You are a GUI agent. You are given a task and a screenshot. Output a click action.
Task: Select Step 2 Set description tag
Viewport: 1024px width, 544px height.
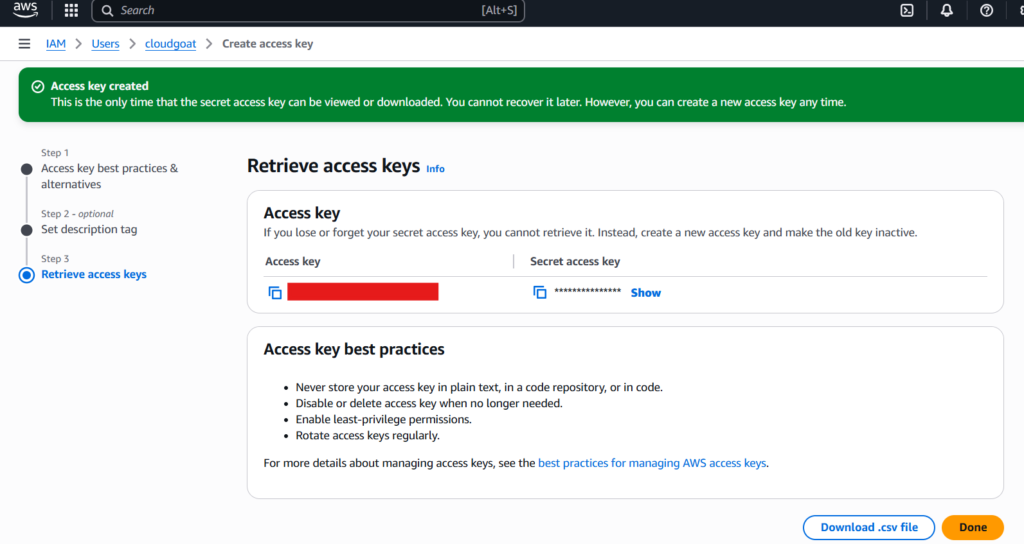(x=89, y=229)
